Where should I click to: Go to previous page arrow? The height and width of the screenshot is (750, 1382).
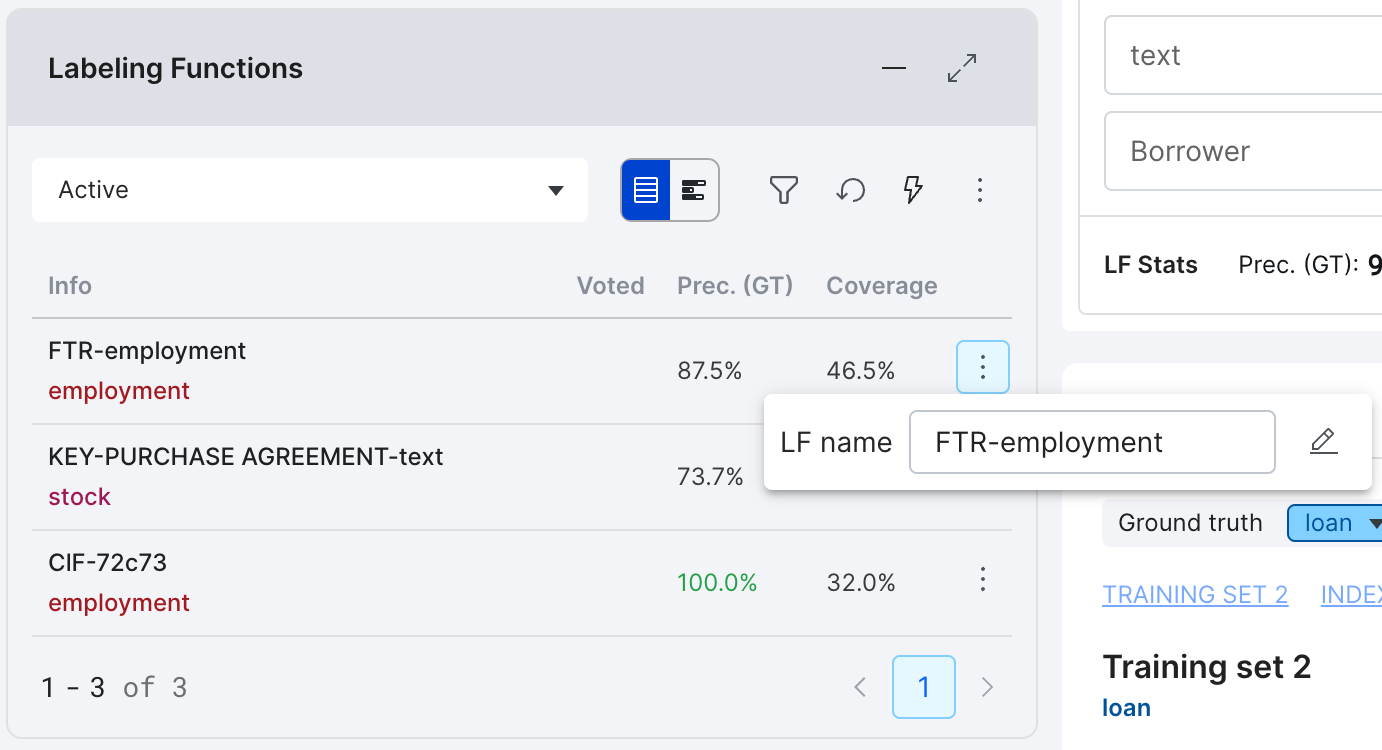click(x=860, y=687)
